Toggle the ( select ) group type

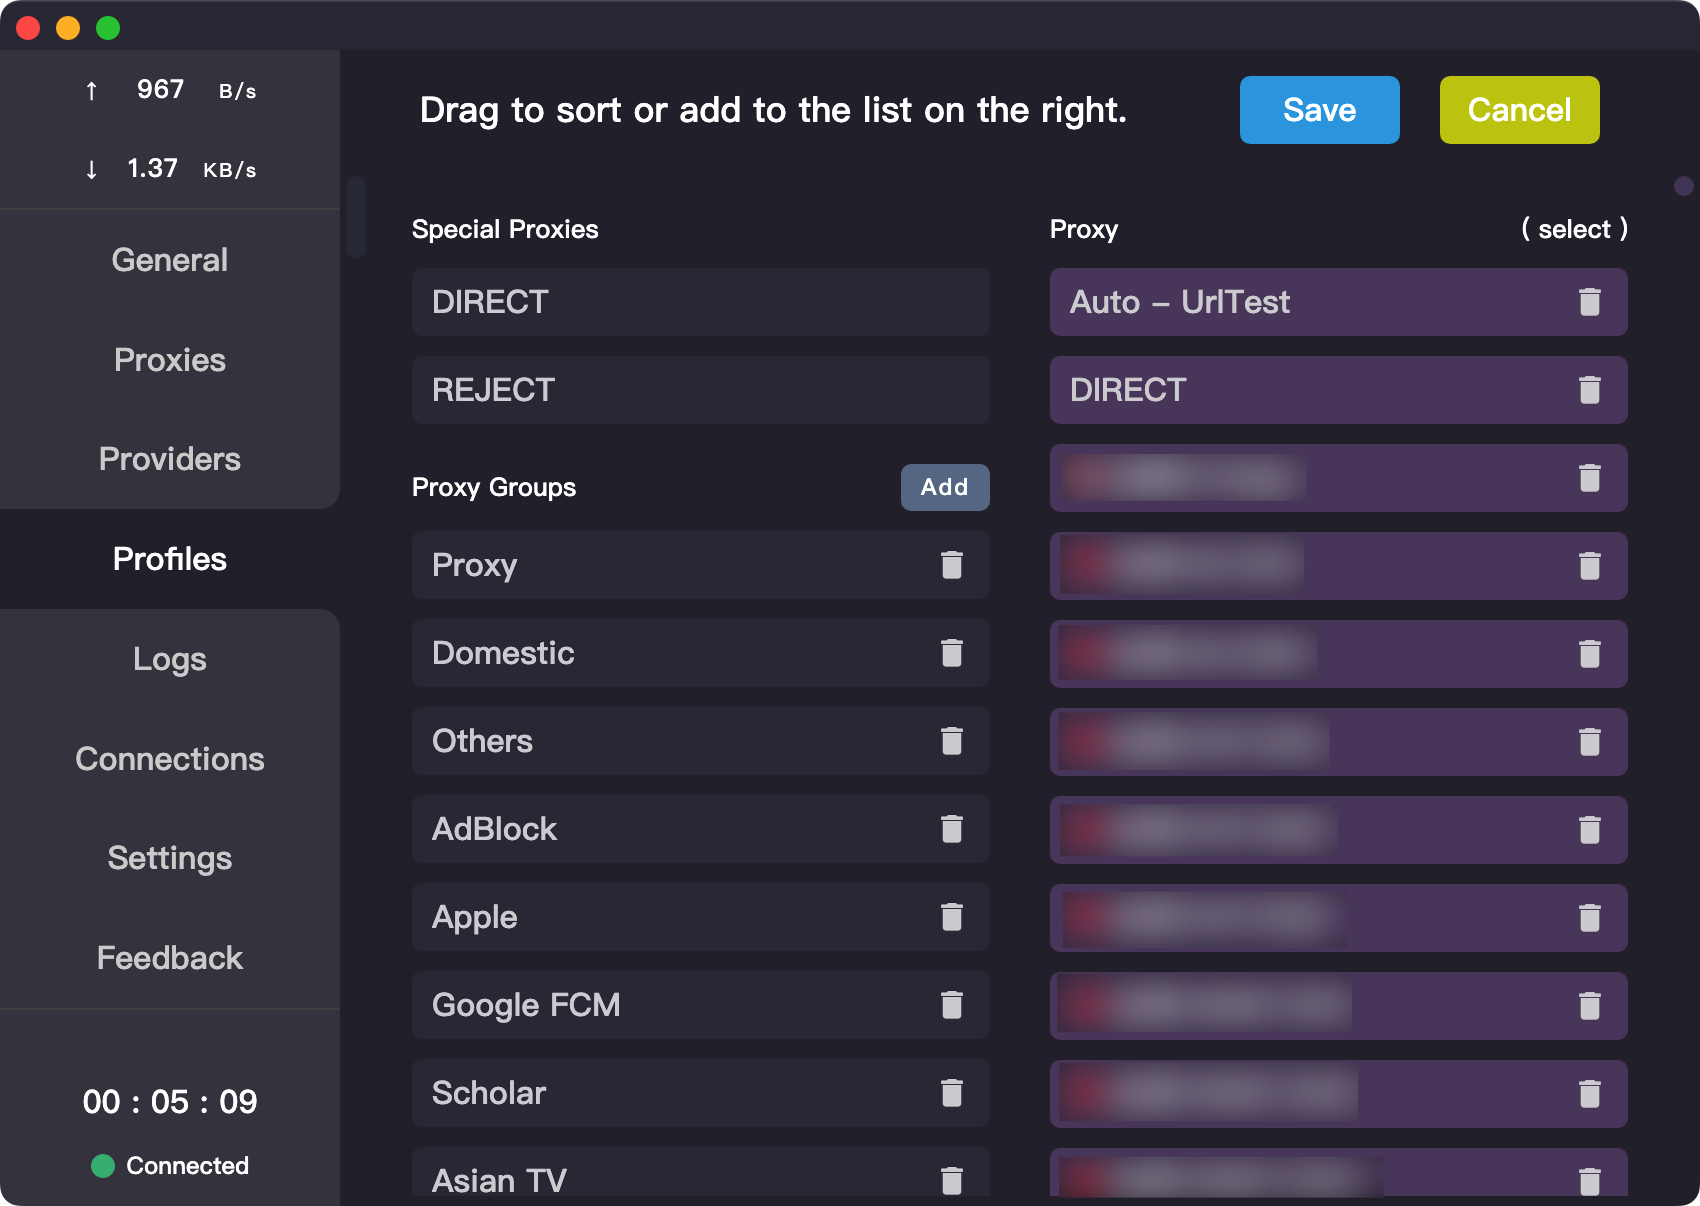(1574, 229)
